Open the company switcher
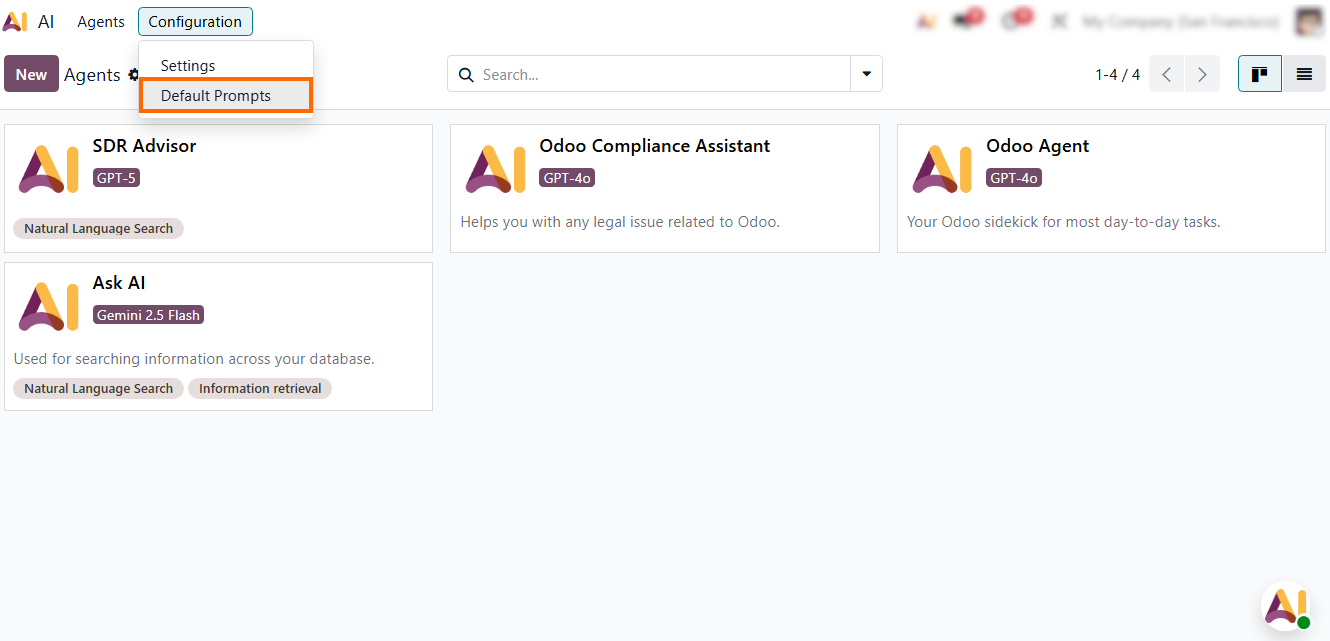The width and height of the screenshot is (1330, 641). 1180,21
